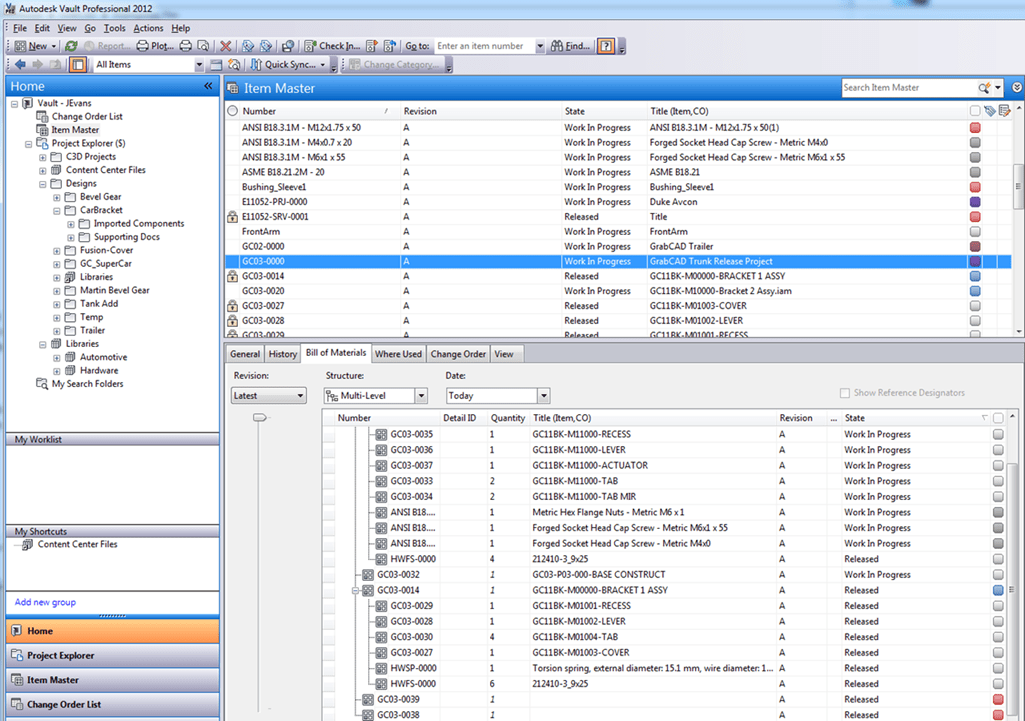1025x721 pixels.
Task: Click the BOM level slider handle
Action: point(260,417)
